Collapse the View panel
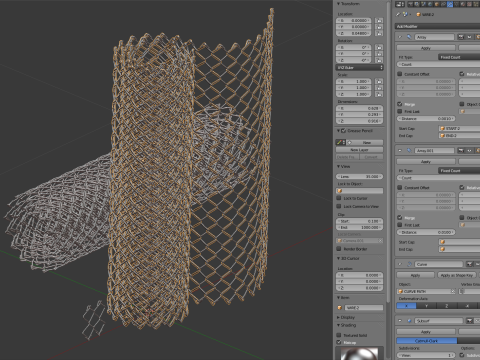This screenshot has width=480, height=360. click(x=339, y=166)
